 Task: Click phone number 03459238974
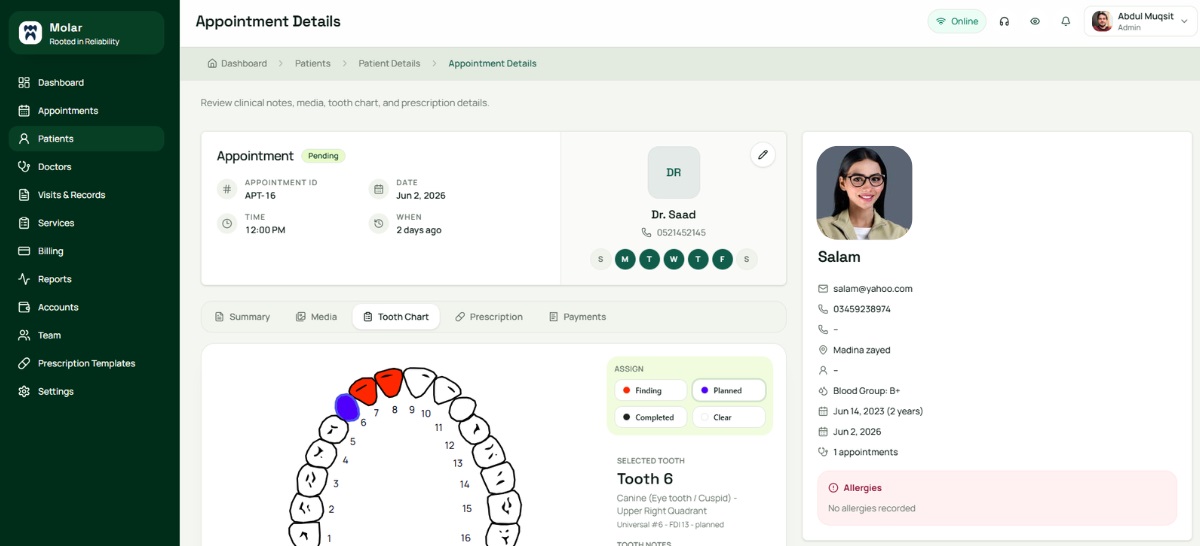click(x=862, y=309)
